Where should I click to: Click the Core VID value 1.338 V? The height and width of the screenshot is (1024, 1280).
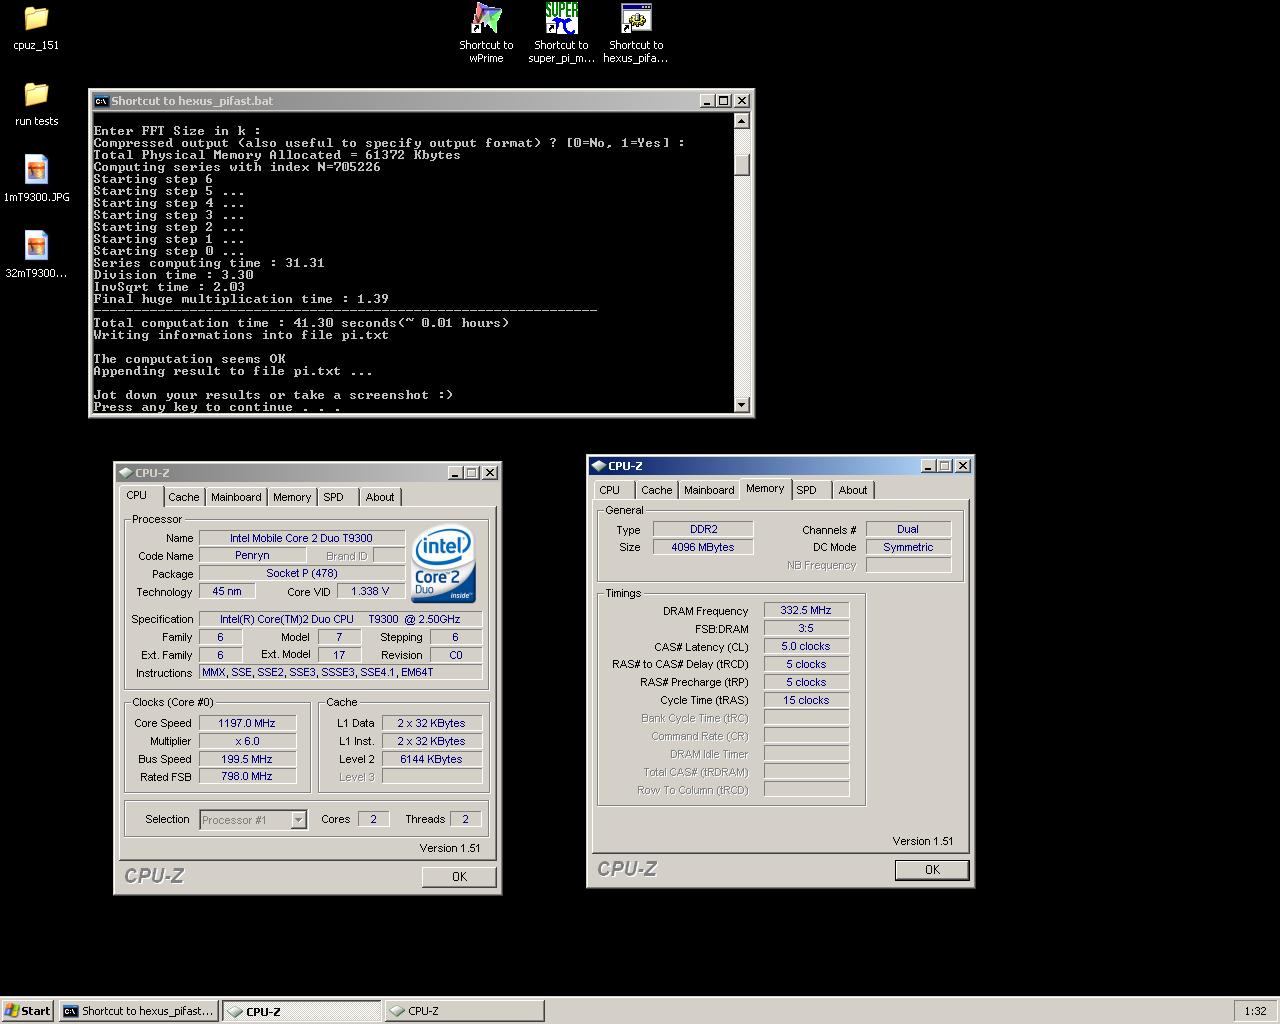pyautogui.click(x=370, y=592)
